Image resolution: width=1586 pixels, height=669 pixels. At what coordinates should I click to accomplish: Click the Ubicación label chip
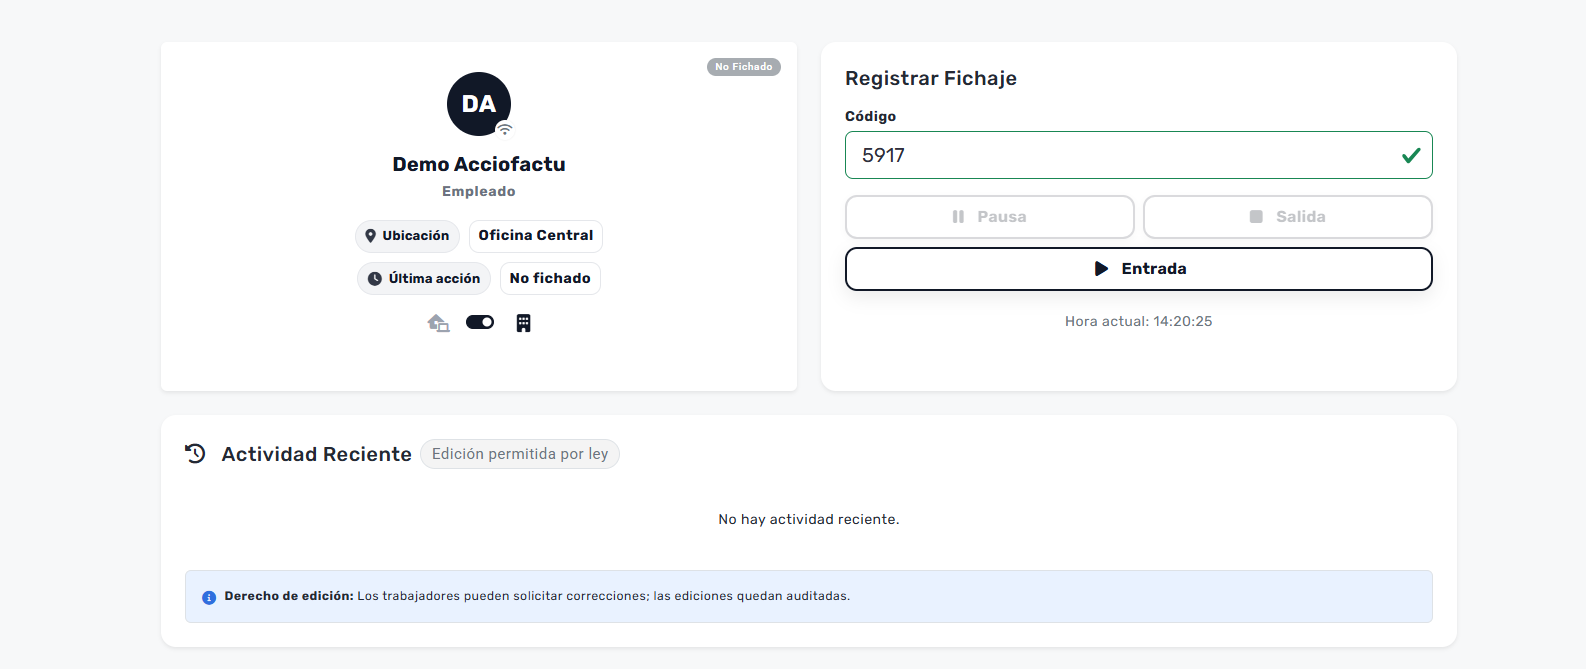point(408,236)
